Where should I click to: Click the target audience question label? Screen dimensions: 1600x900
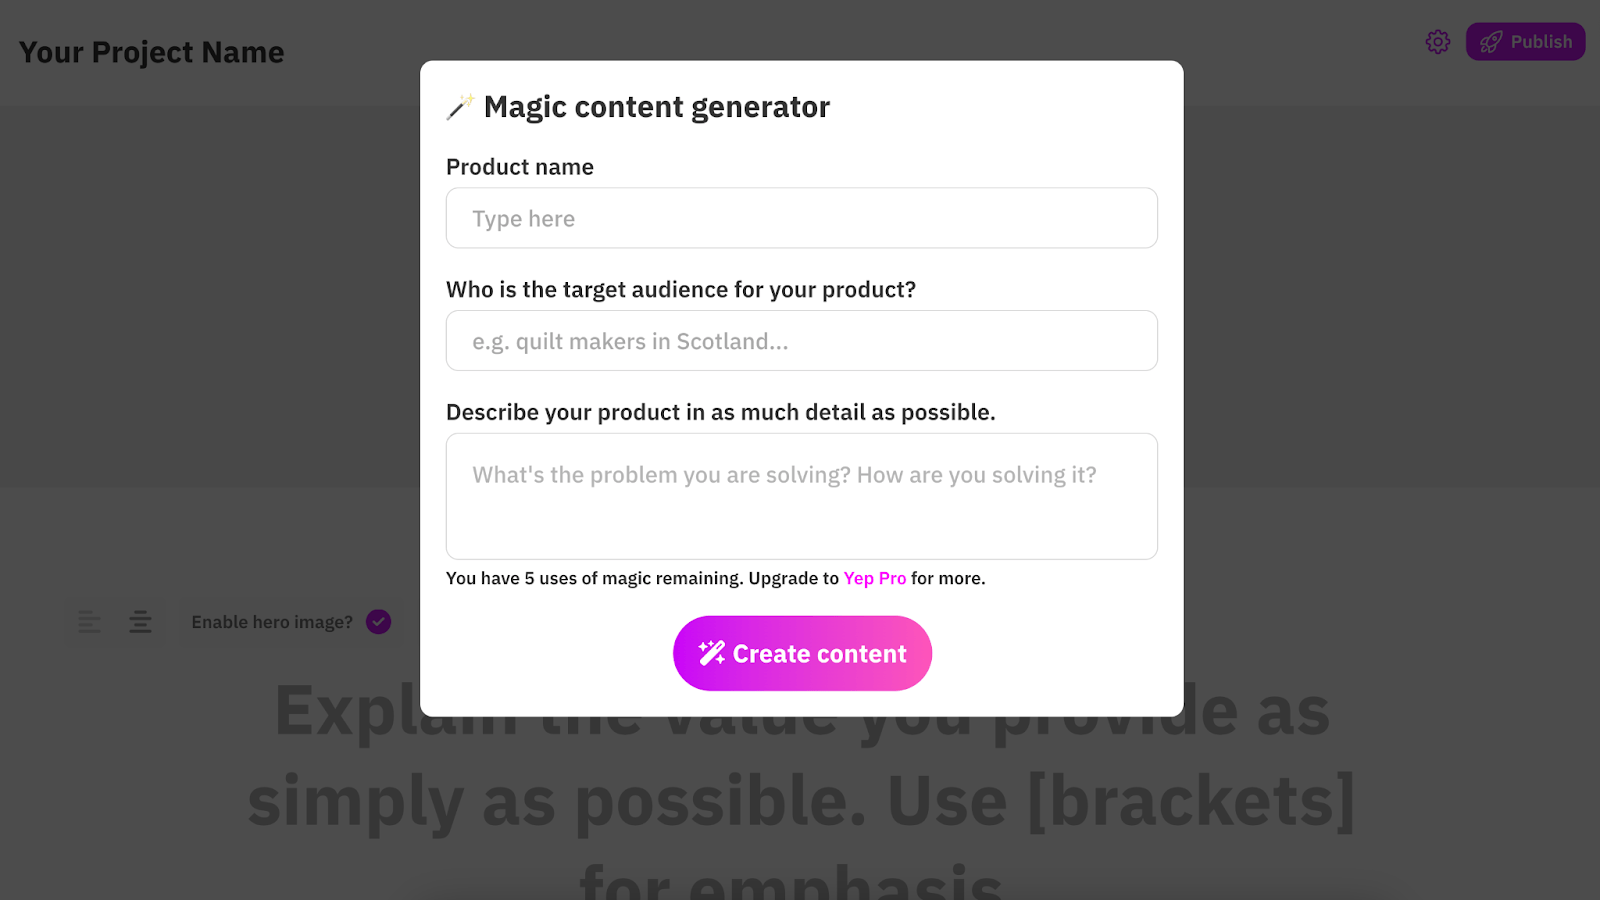pos(680,290)
